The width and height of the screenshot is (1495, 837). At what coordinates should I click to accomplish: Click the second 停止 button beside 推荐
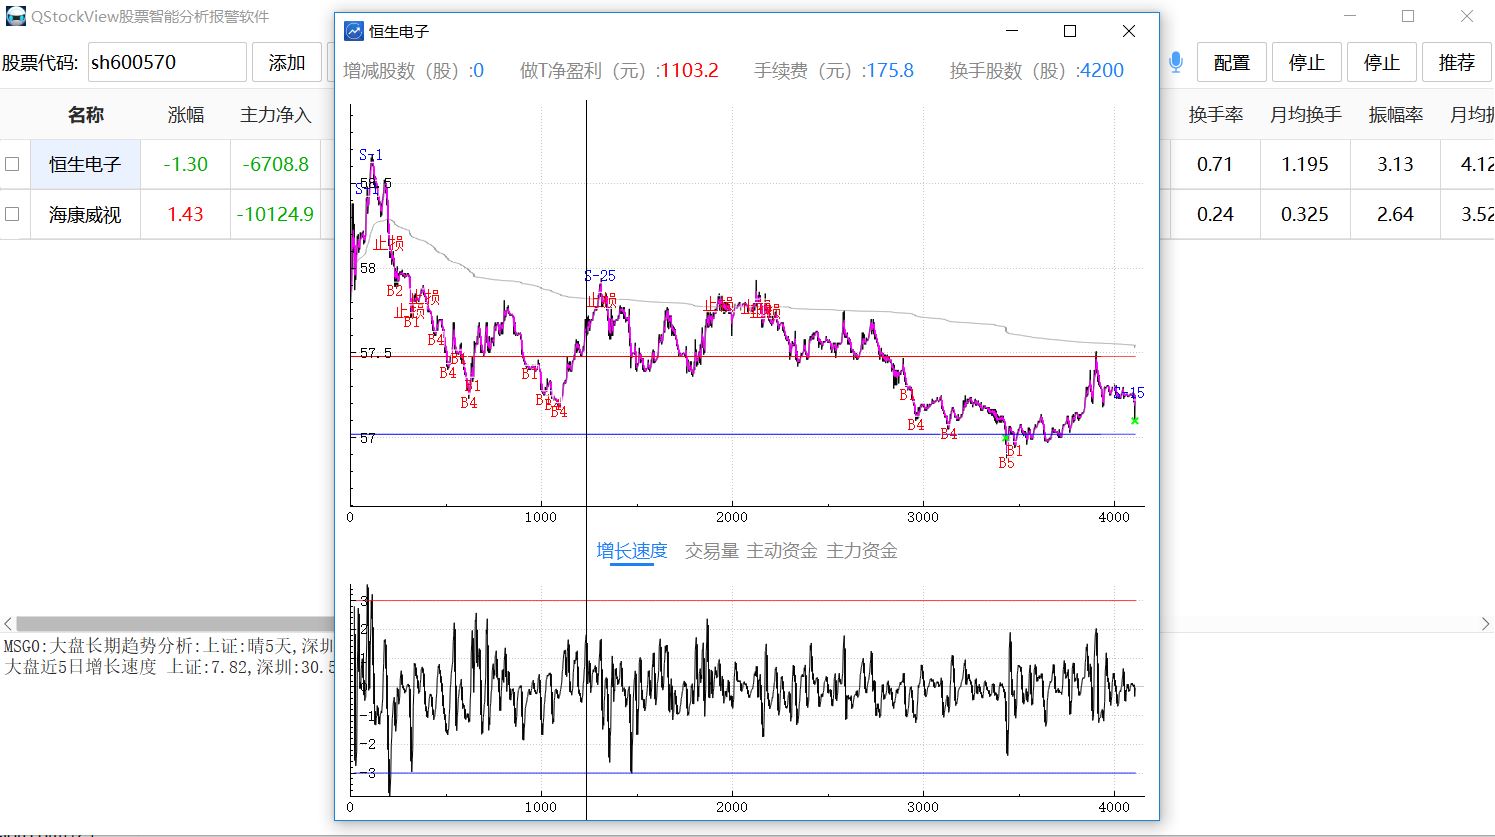coord(1382,62)
